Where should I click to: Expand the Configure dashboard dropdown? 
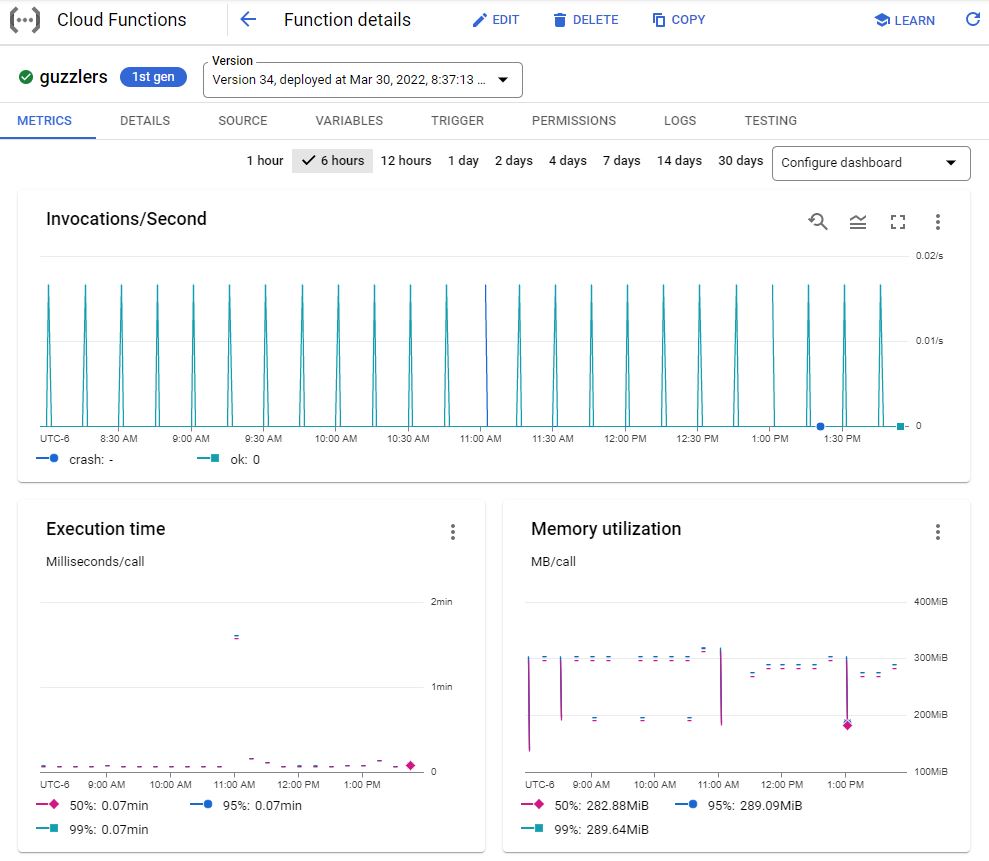tap(871, 163)
